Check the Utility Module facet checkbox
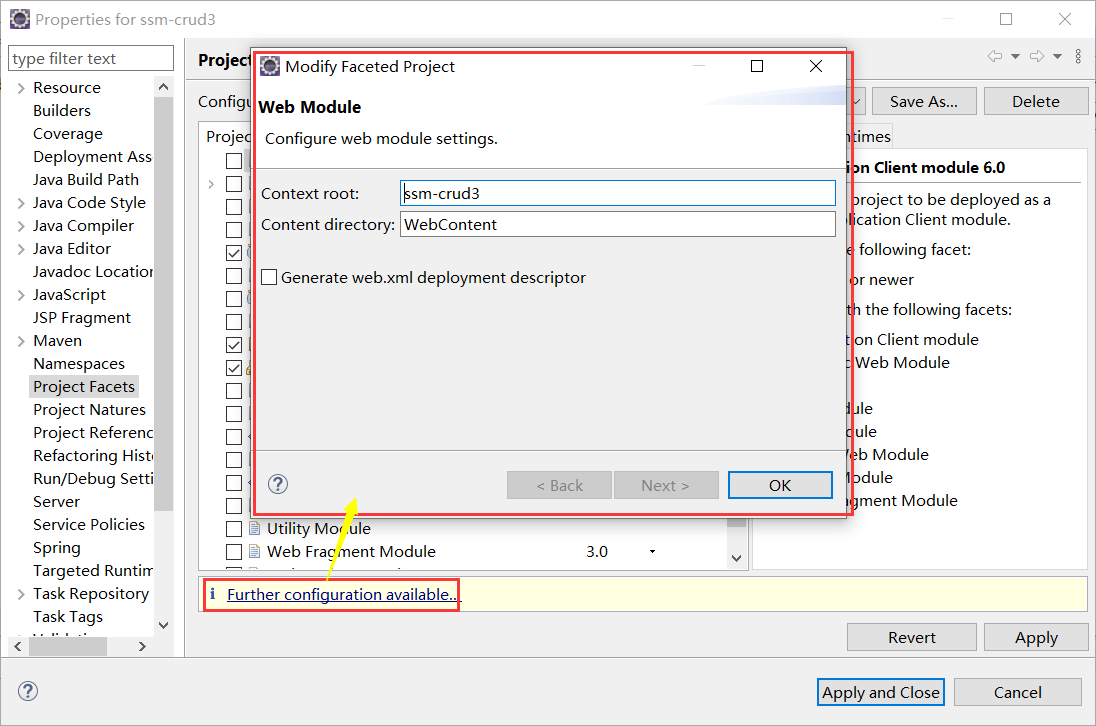This screenshot has width=1096, height=726. pos(234,528)
